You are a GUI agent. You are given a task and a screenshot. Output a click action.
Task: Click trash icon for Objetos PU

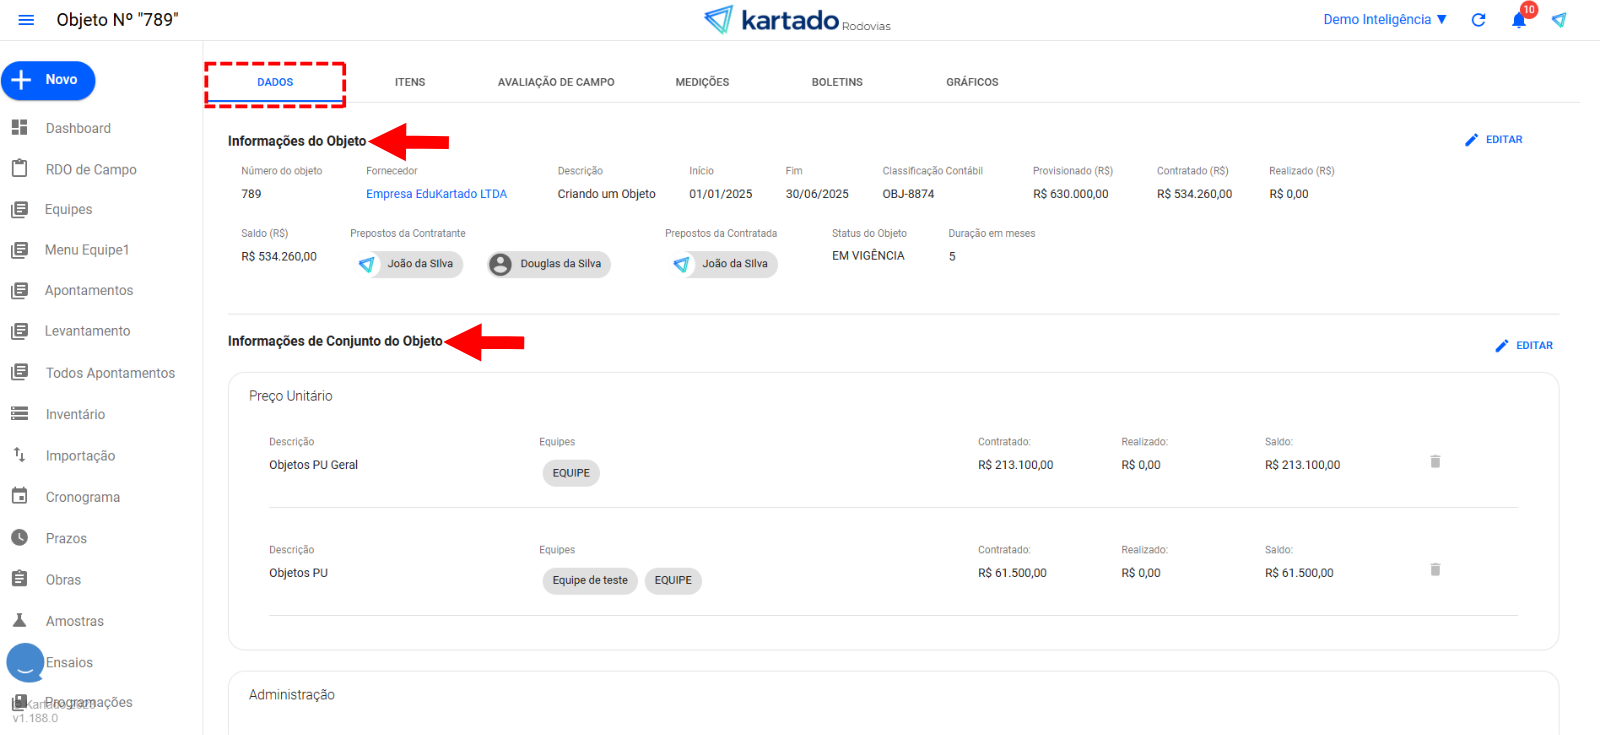(1435, 570)
